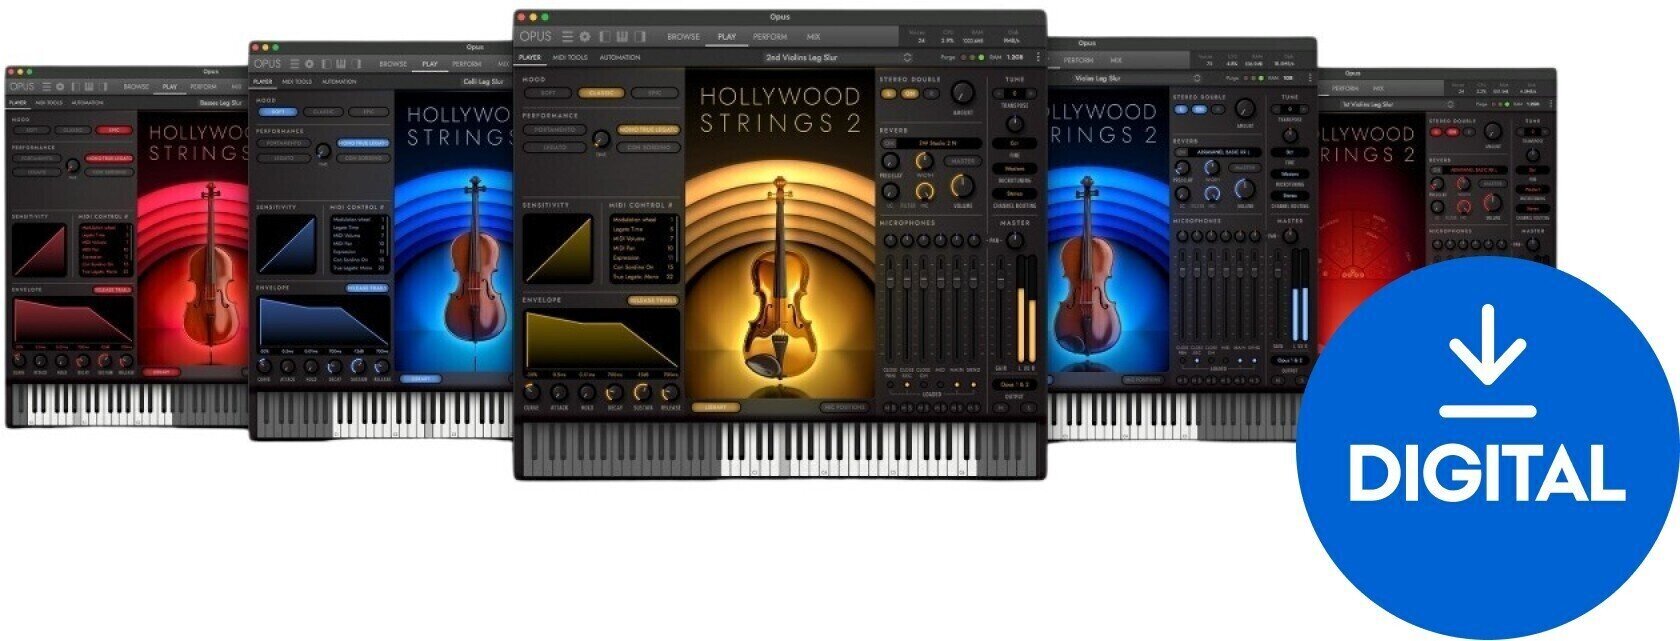Image resolution: width=1680 pixels, height=641 pixels.
Task: Open the Fine tune value box in 2nd Violins window
Action: (x=1014, y=143)
